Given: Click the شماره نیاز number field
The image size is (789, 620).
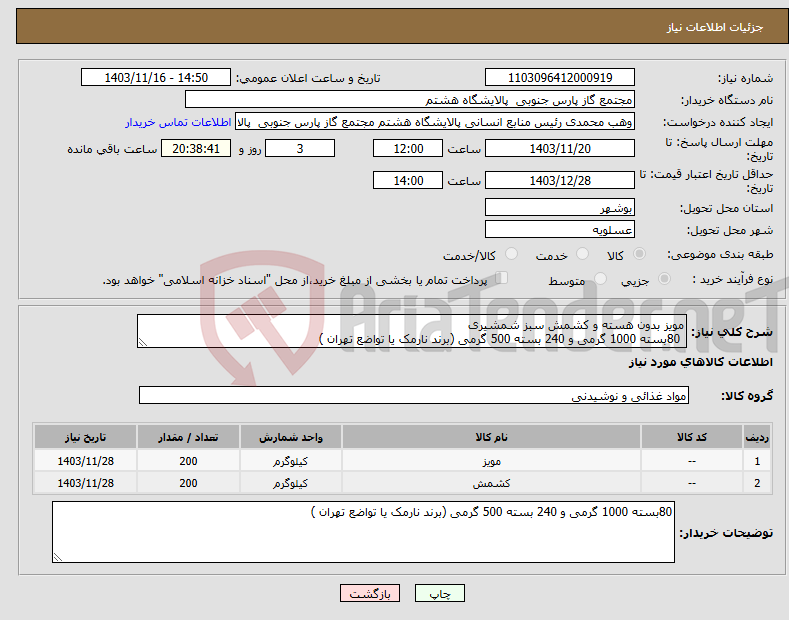Looking at the screenshot, I should 560,78.
